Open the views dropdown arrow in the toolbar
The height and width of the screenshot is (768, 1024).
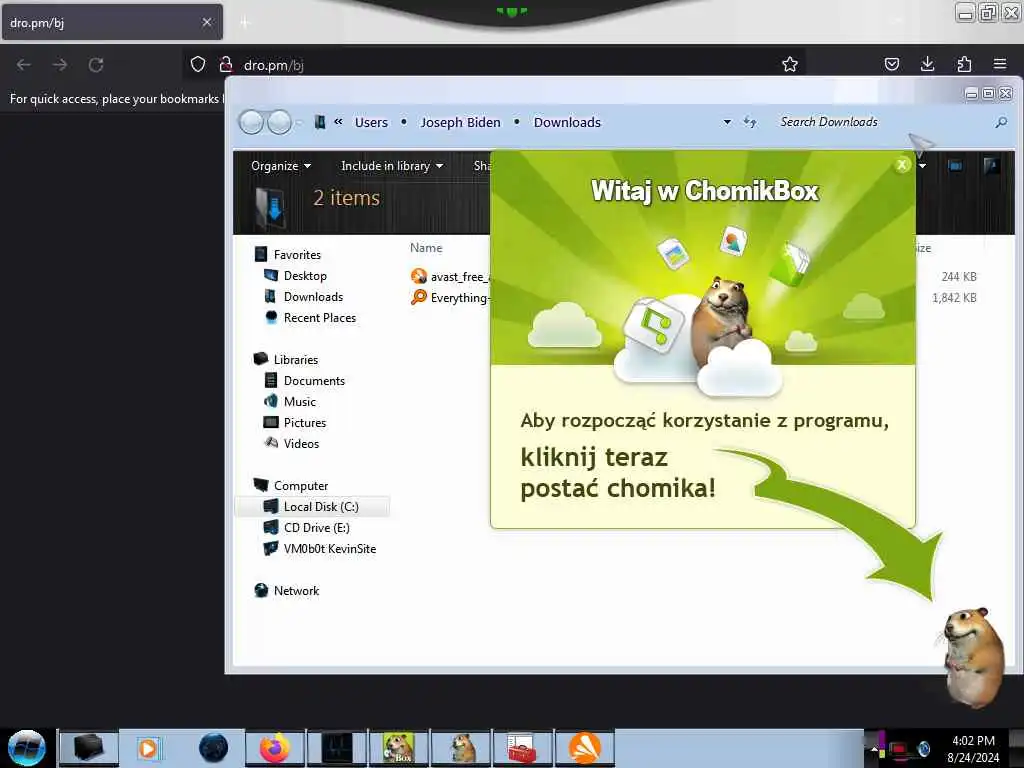[x=922, y=166]
